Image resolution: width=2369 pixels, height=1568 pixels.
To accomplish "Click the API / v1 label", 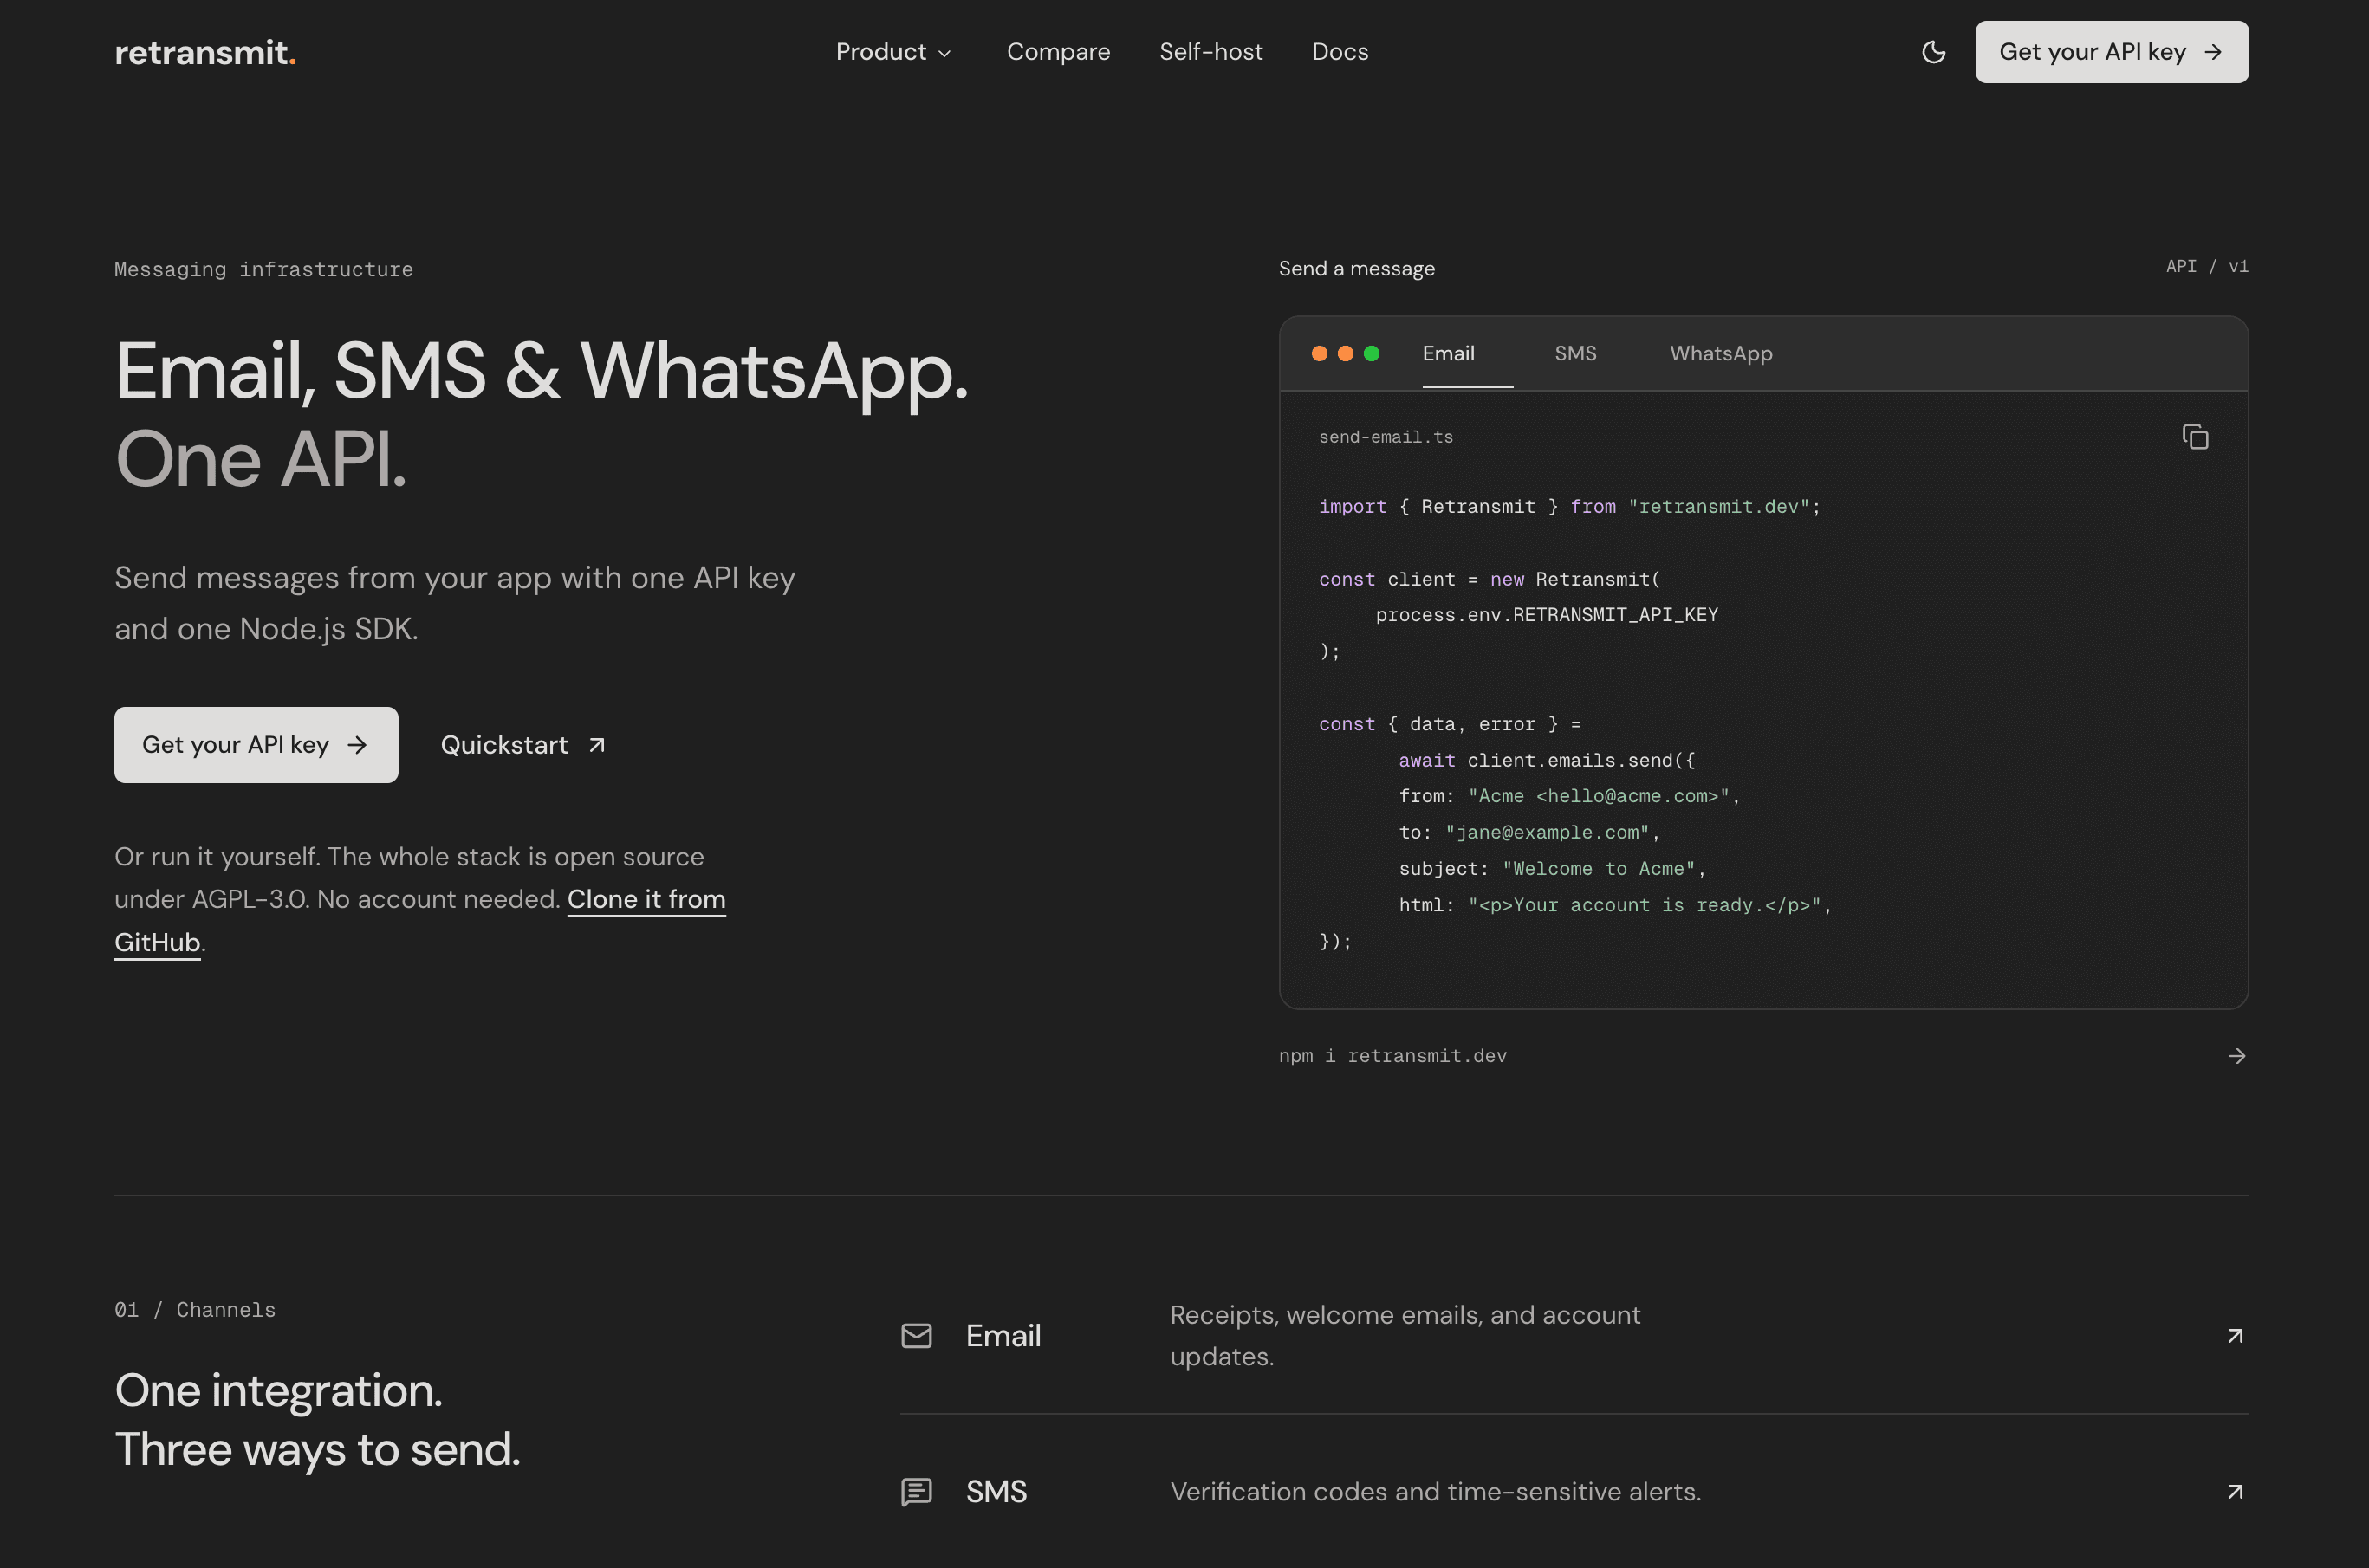I will tap(2206, 266).
